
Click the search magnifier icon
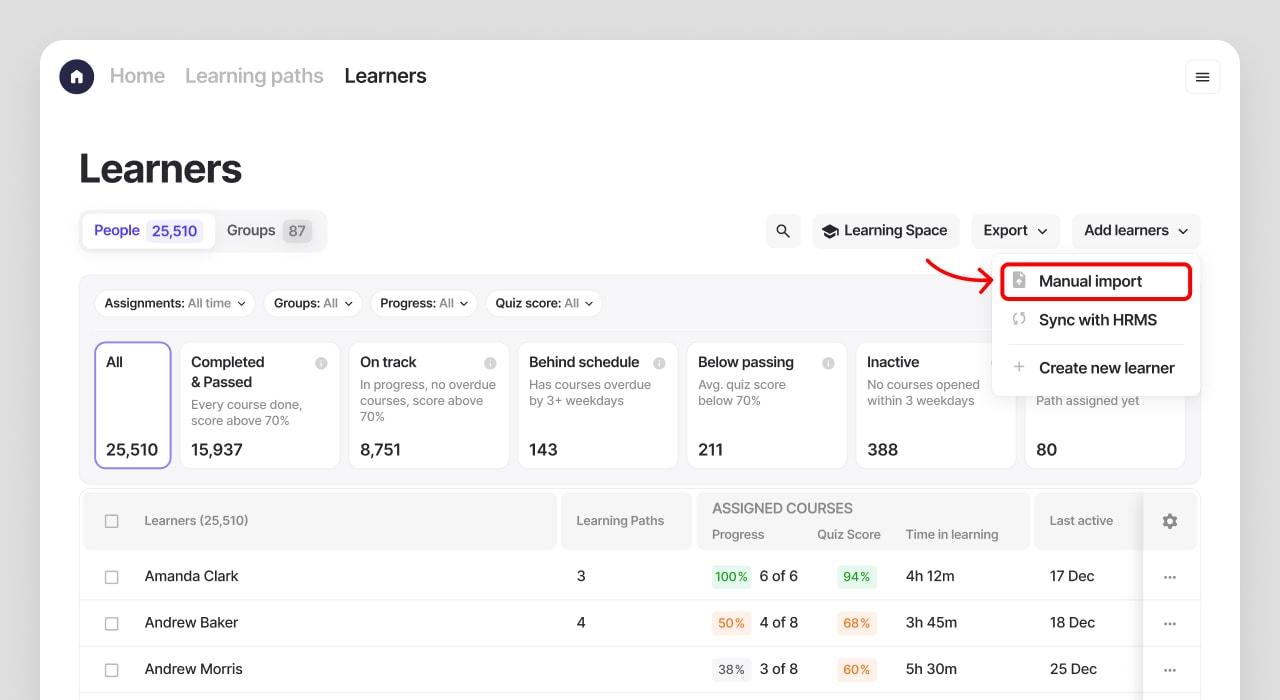point(783,231)
